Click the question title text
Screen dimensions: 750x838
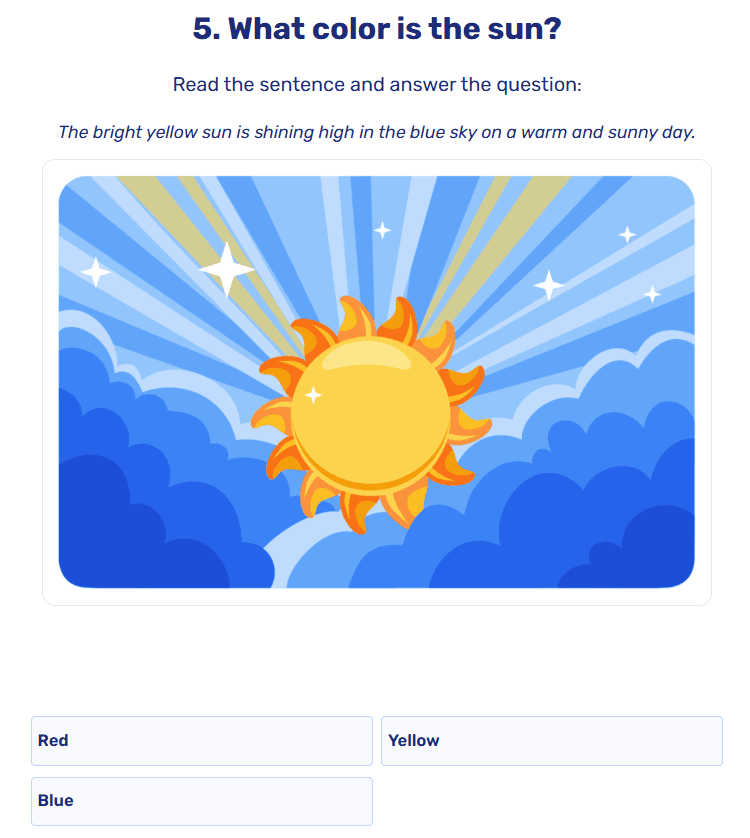click(x=375, y=29)
